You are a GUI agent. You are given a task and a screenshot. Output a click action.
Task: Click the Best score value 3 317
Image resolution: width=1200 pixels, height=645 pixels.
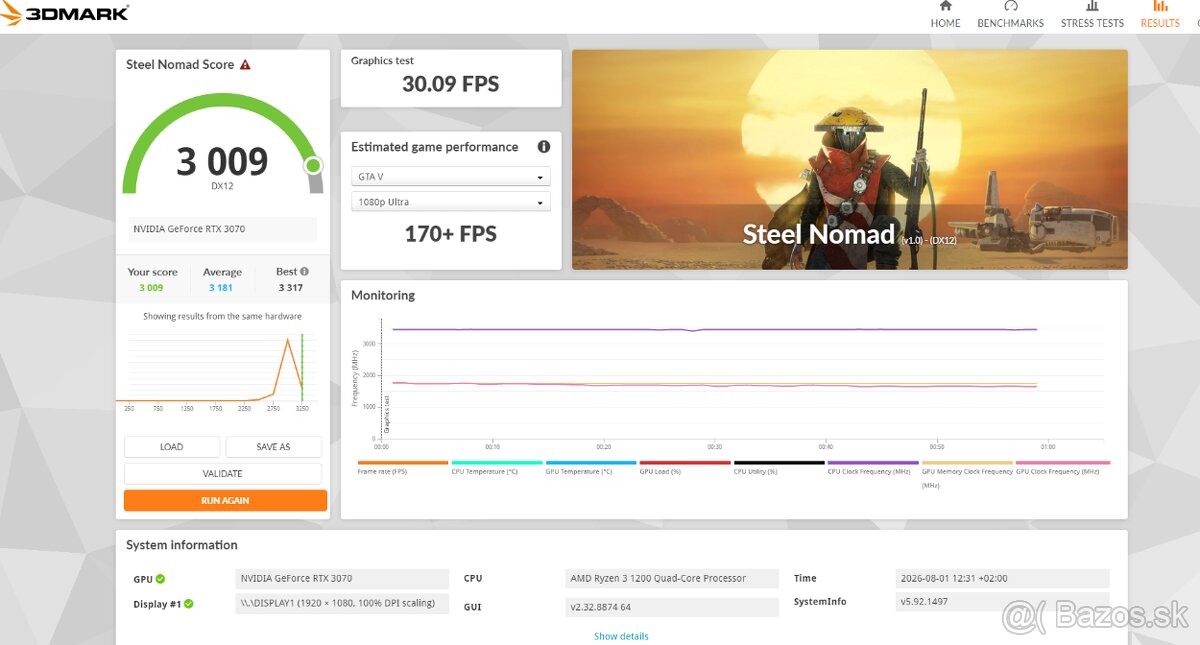(291, 288)
